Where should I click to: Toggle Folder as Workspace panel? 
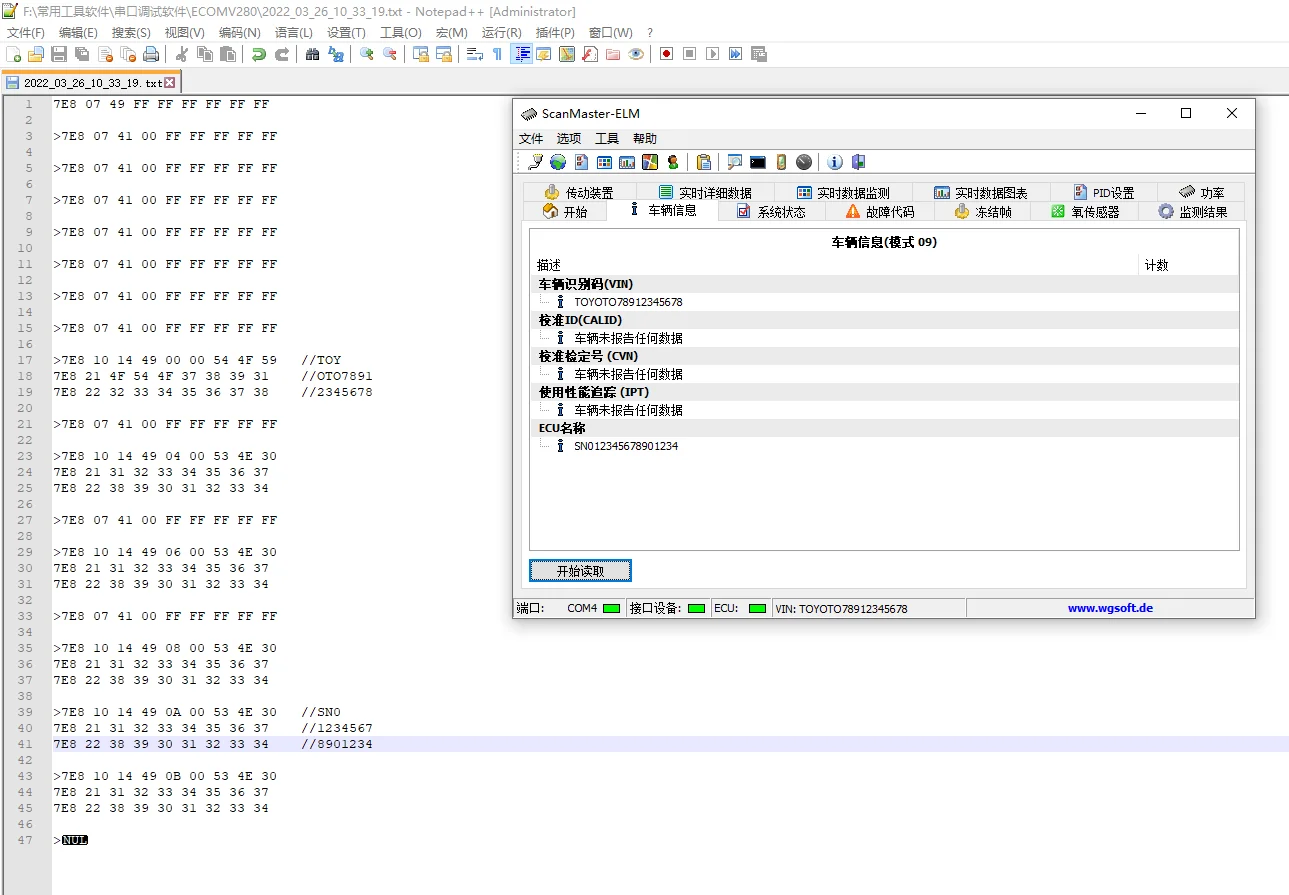click(612, 54)
